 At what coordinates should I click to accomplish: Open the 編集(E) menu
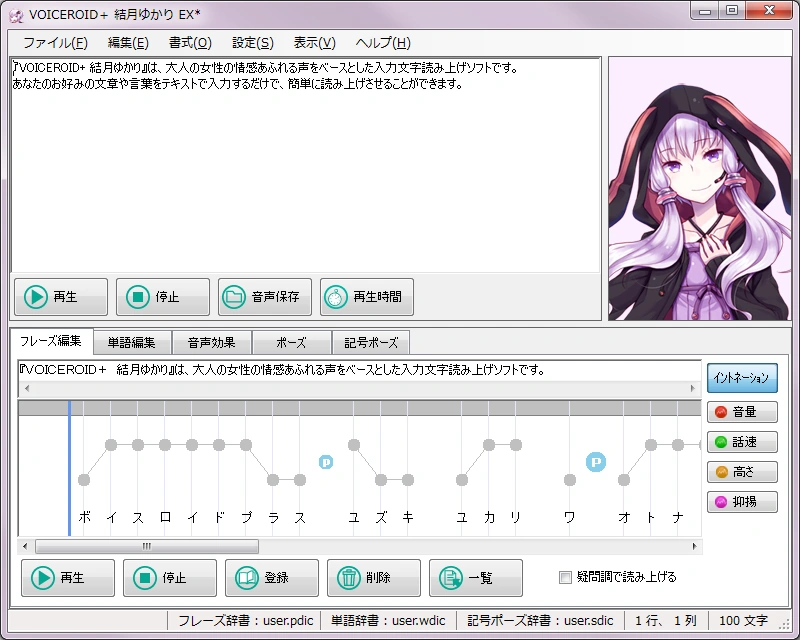pyautogui.click(x=128, y=43)
